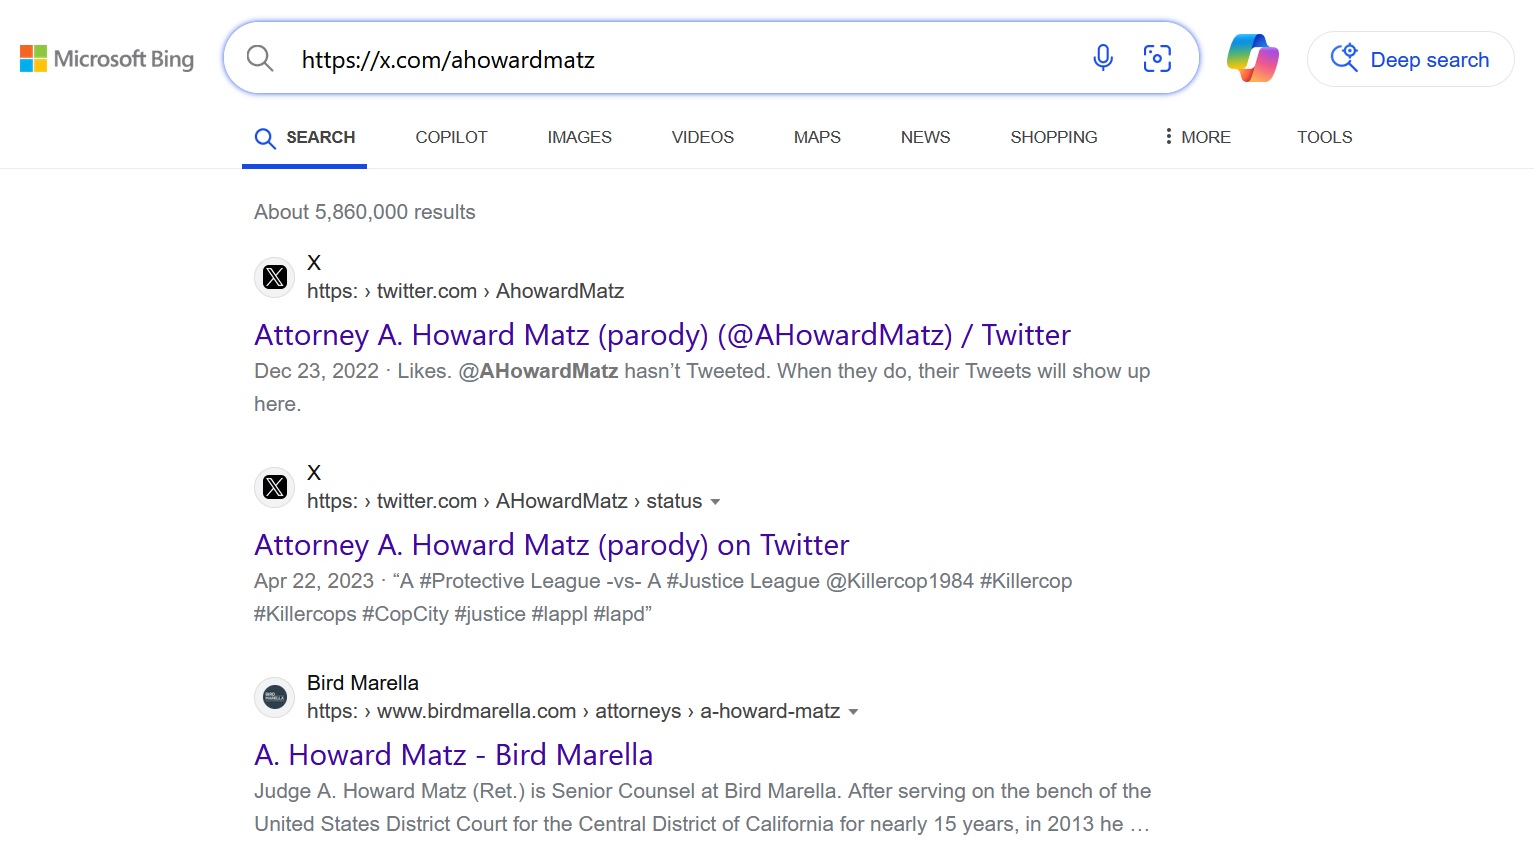Open "A. Howard Matz - Bird Marella" link
Image resolution: width=1534 pixels, height=861 pixels.
454,755
